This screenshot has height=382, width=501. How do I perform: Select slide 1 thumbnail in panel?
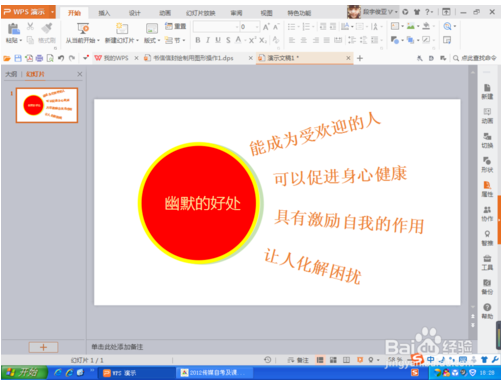click(x=47, y=105)
